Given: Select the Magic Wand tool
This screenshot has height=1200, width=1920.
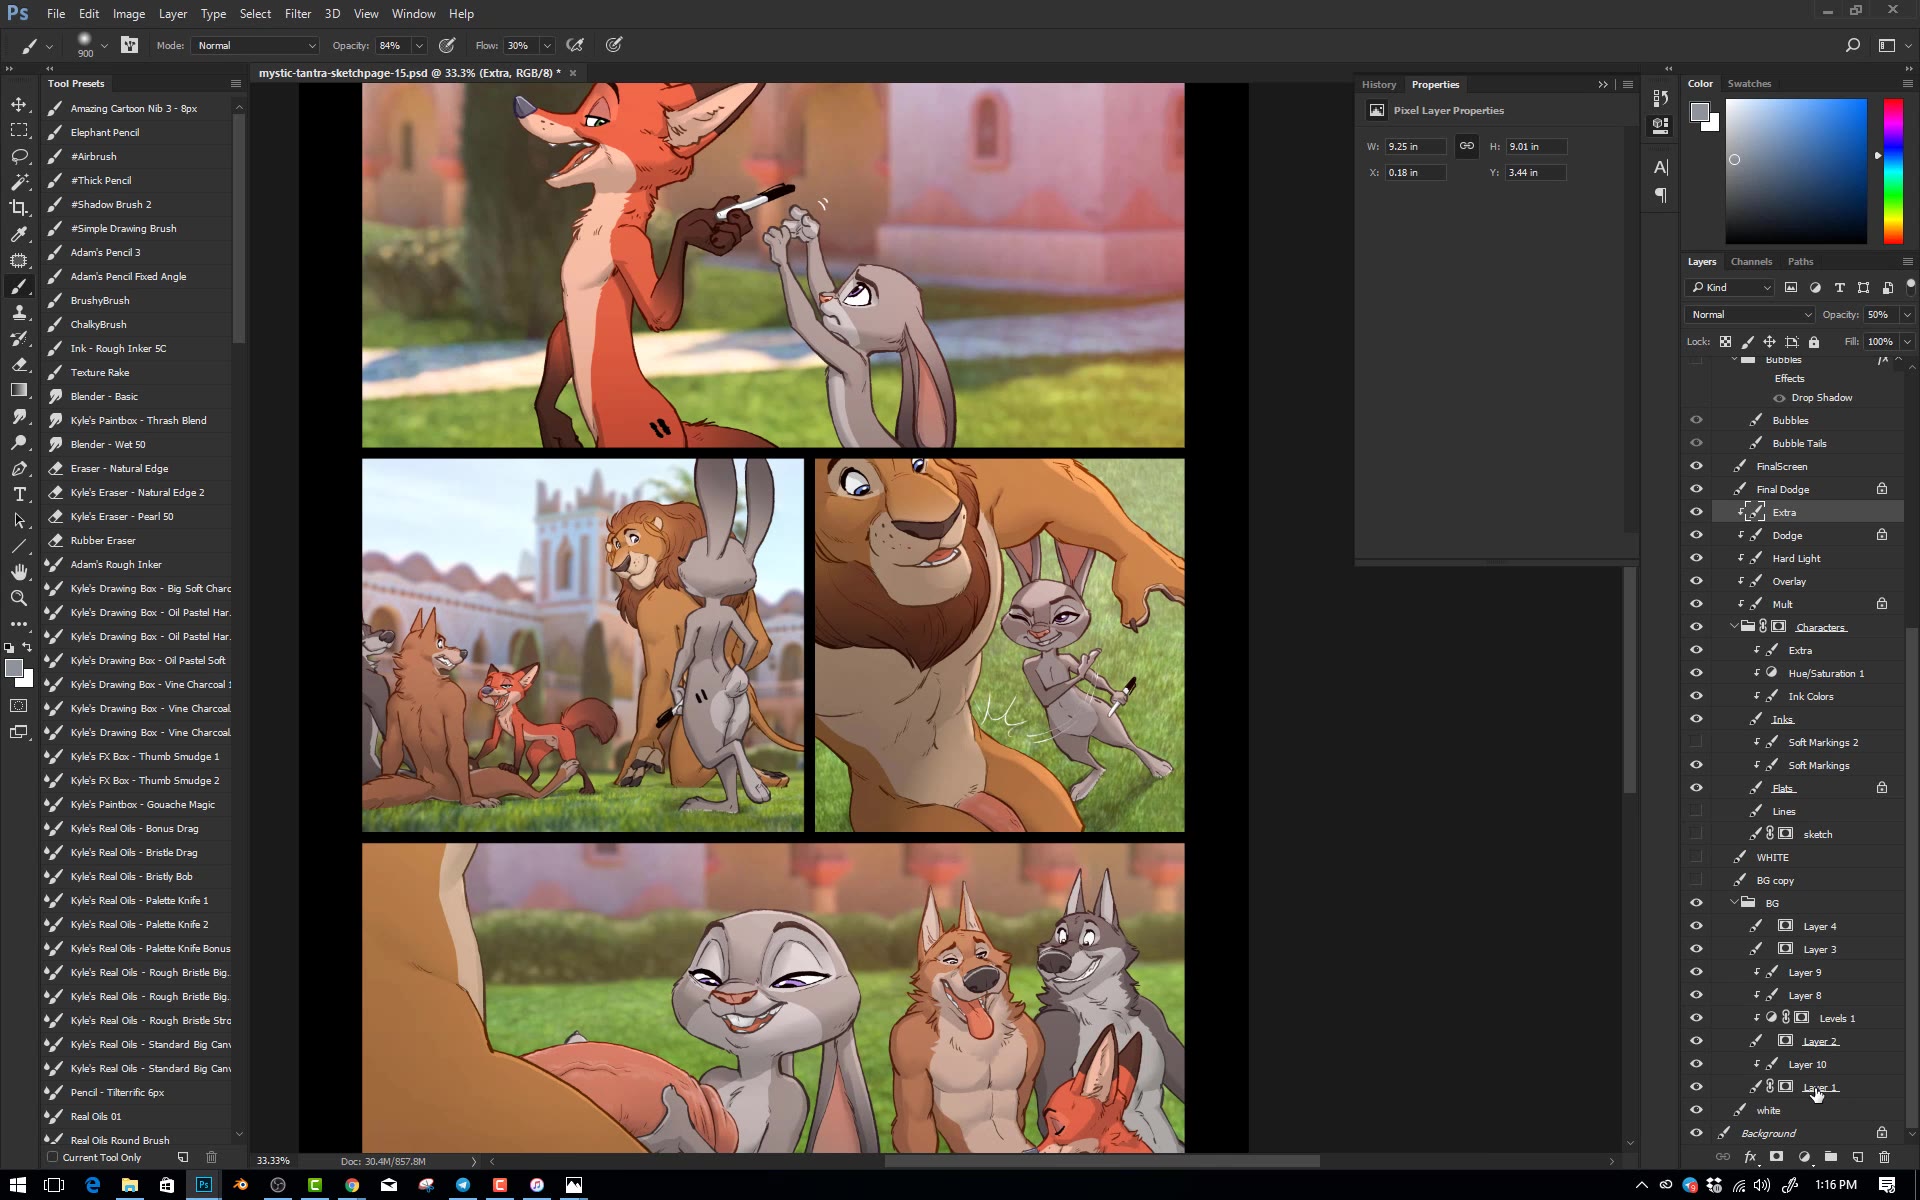Looking at the screenshot, I should [19, 182].
